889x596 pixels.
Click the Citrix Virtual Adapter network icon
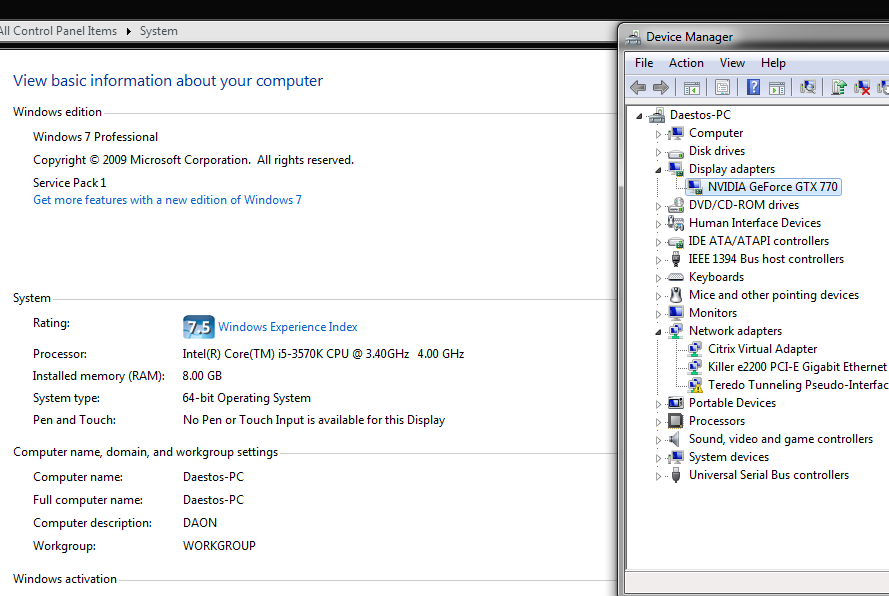click(x=695, y=349)
